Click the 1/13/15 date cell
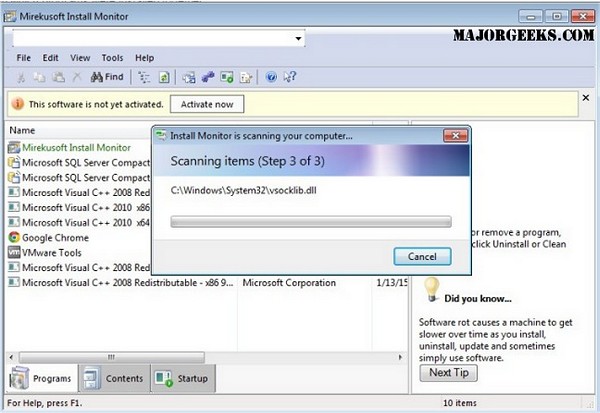 (x=392, y=282)
